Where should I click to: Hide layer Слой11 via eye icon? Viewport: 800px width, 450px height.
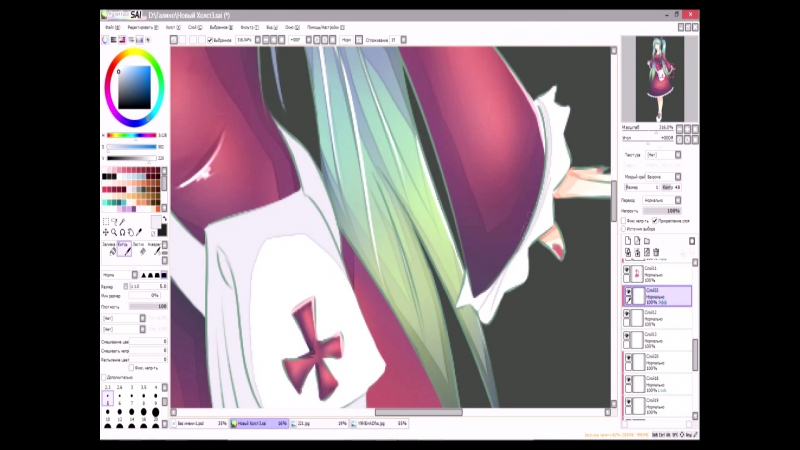tap(627, 269)
